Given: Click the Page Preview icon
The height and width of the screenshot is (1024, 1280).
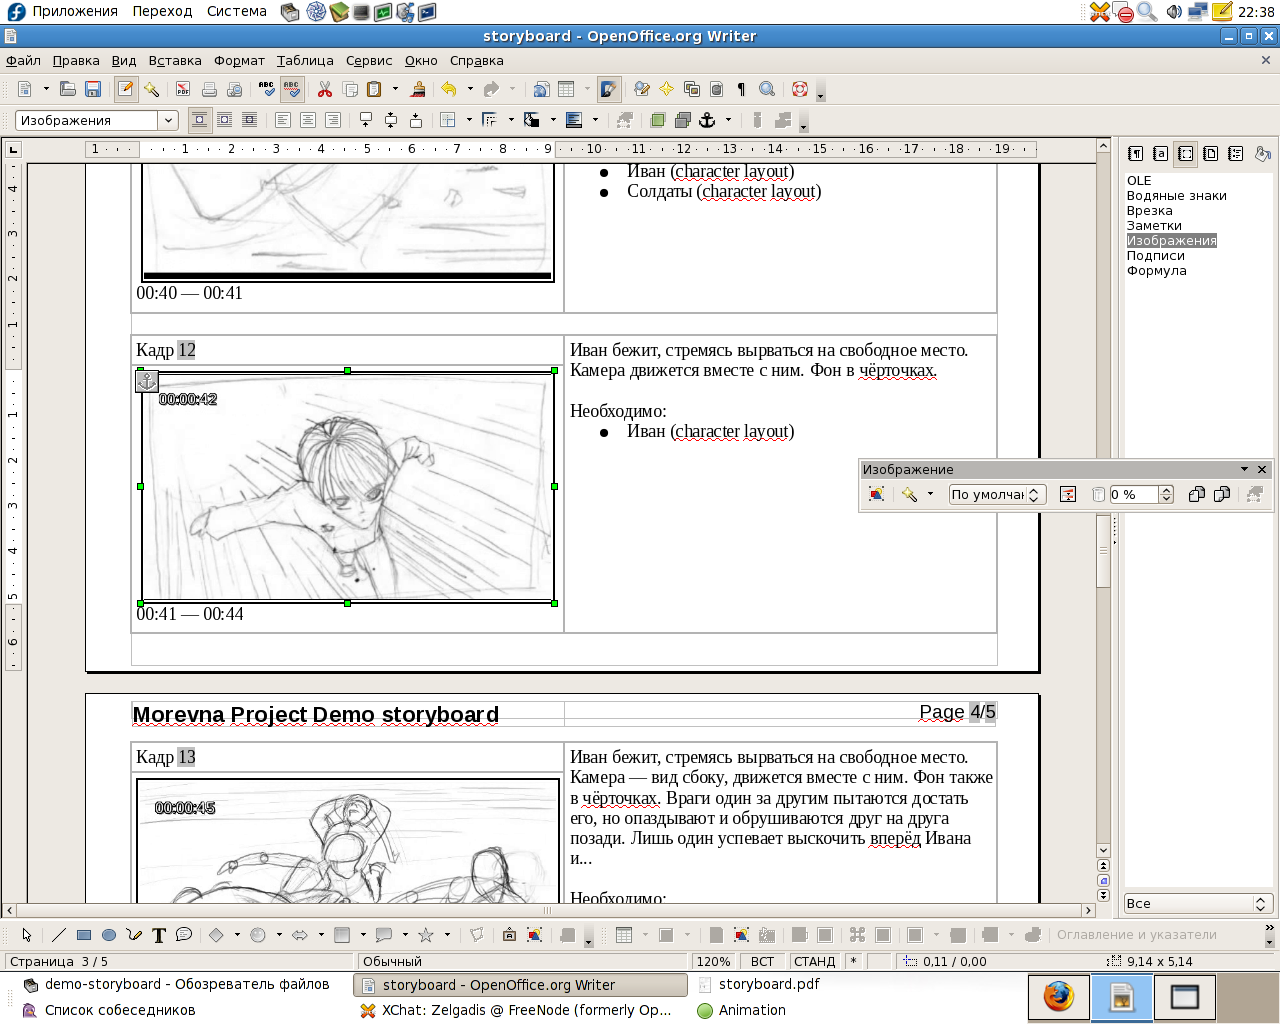Looking at the screenshot, I should 234,89.
